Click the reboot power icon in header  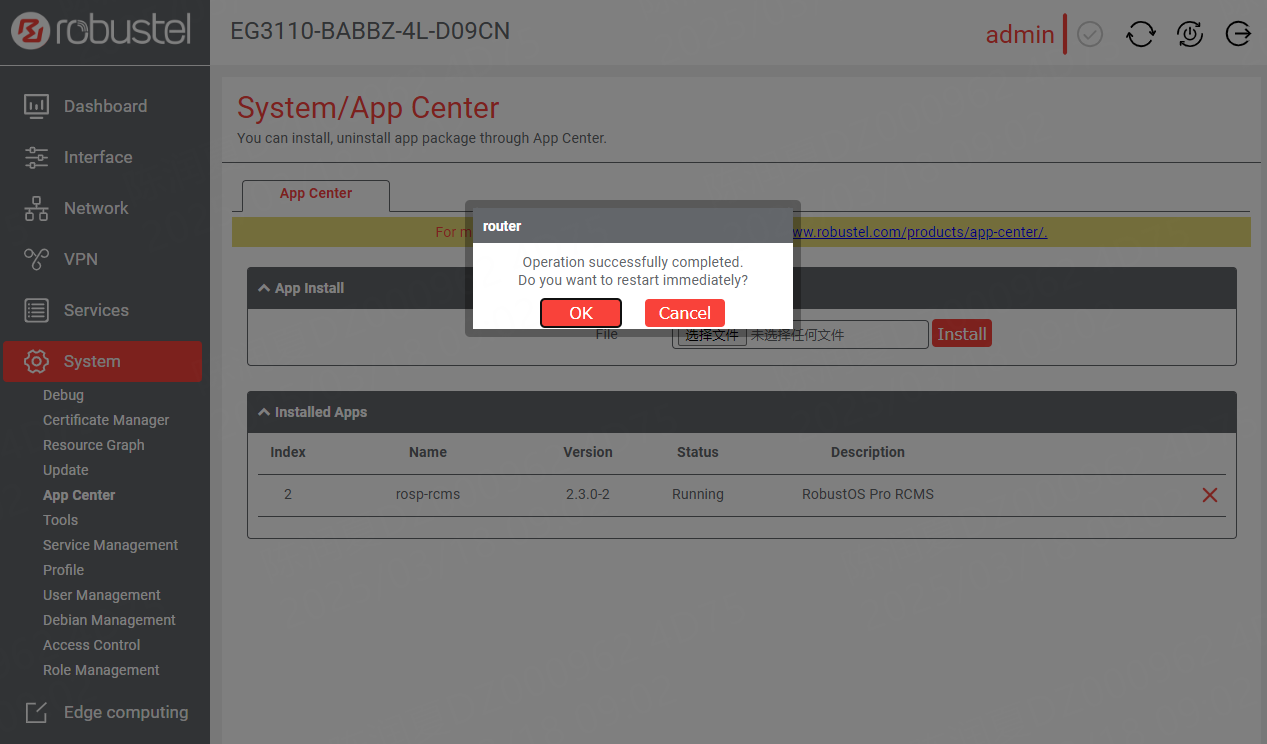1189,34
